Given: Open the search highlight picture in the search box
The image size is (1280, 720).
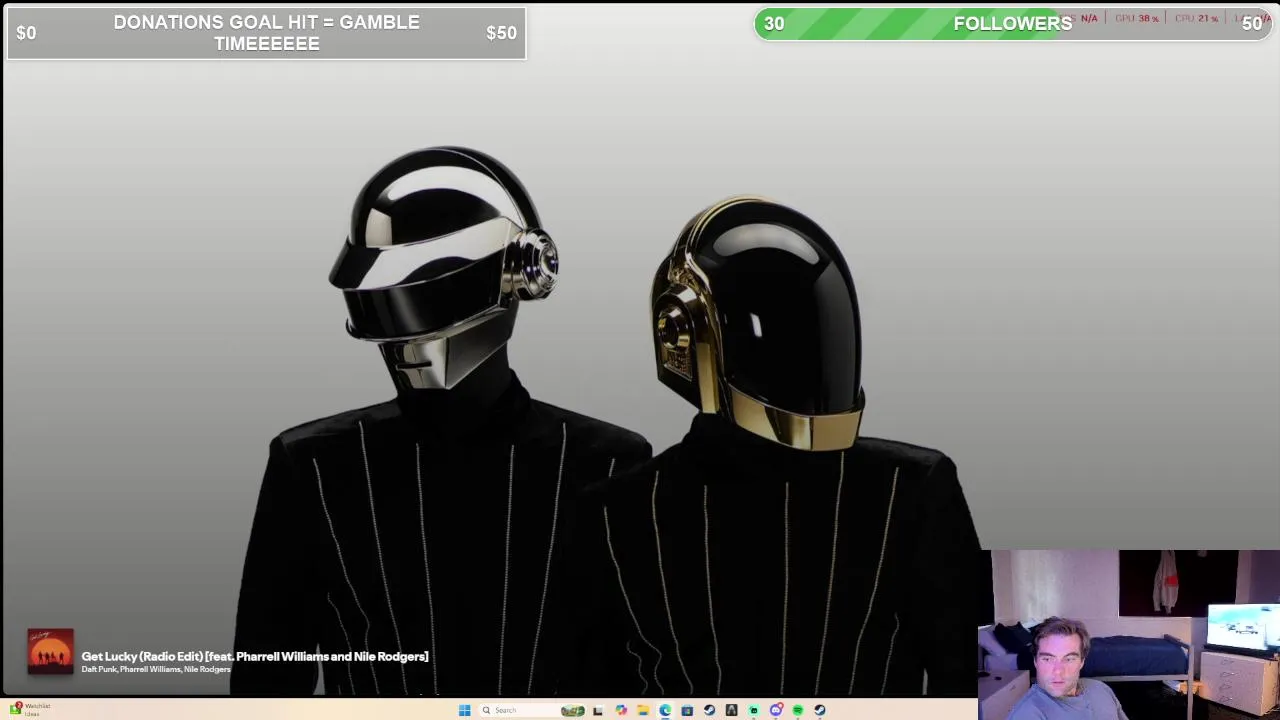Looking at the screenshot, I should (573, 710).
